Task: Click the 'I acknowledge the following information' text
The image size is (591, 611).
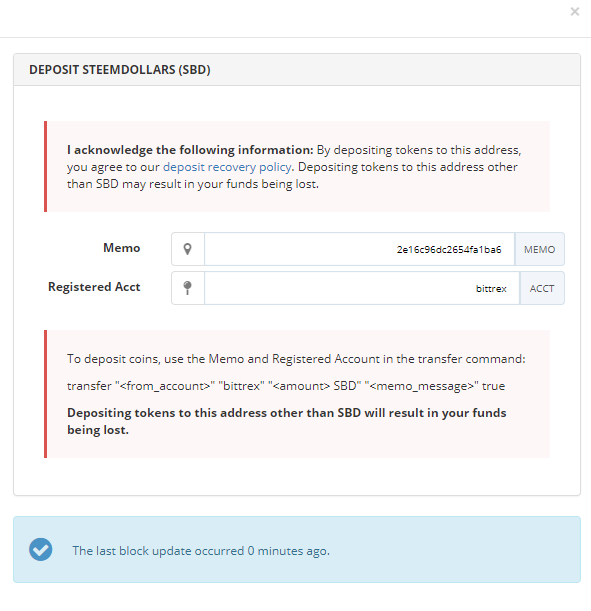Action: [x=190, y=150]
